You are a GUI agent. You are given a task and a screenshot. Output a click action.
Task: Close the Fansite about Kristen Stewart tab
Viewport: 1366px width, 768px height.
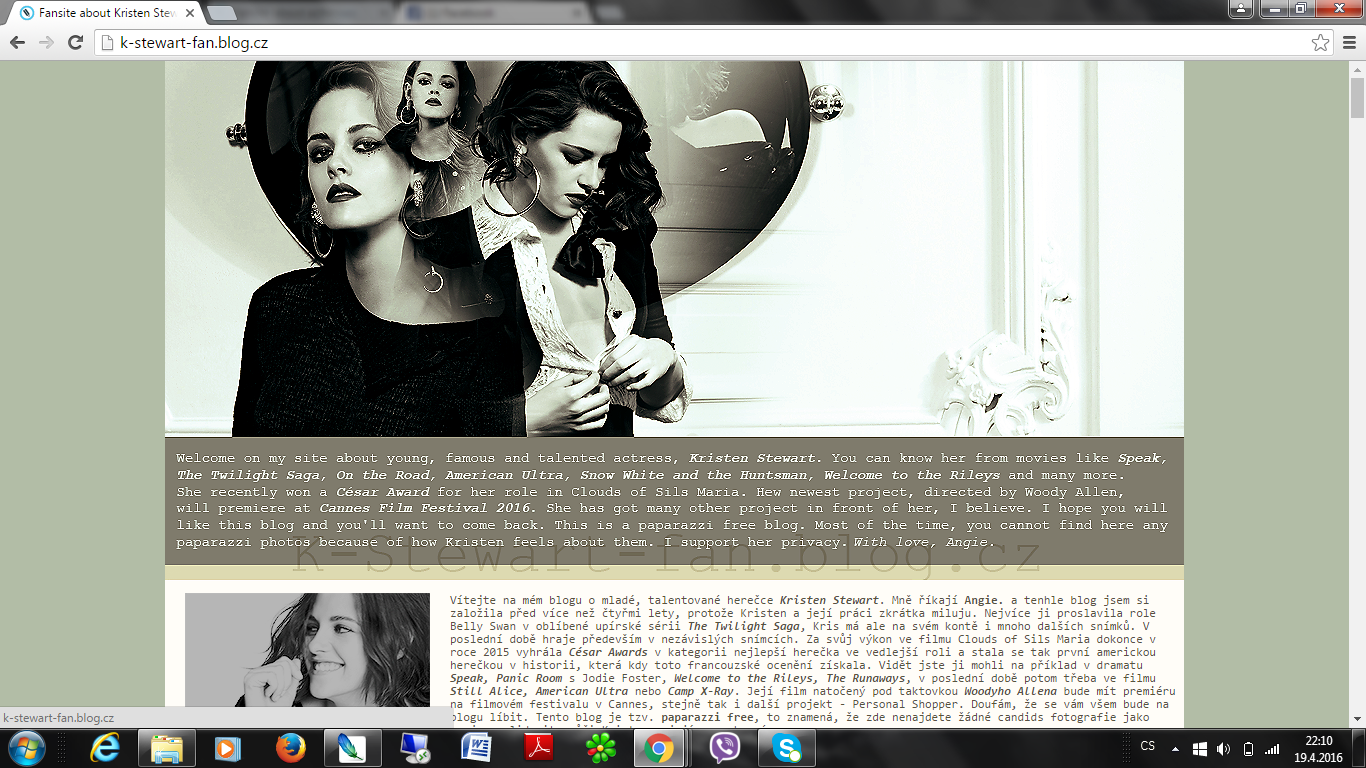pos(190,14)
